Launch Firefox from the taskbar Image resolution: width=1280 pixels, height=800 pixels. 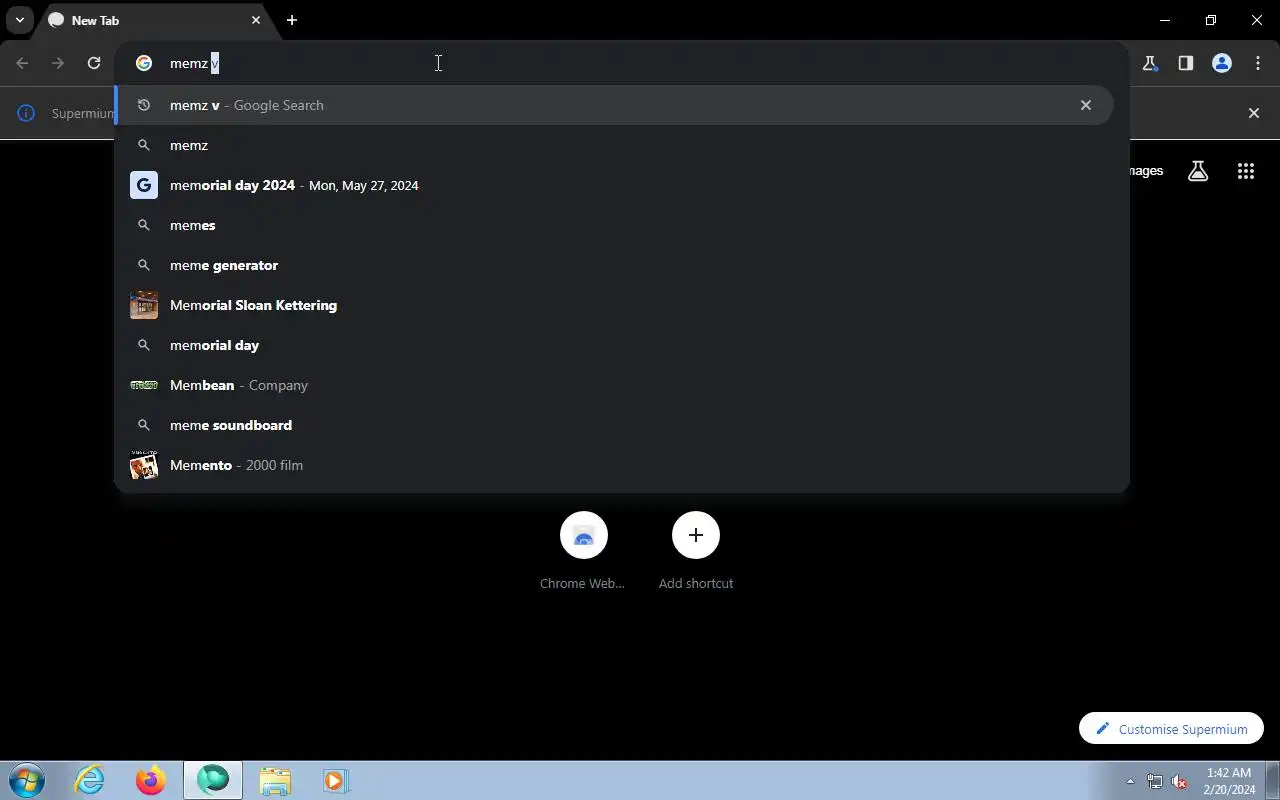pyautogui.click(x=151, y=780)
